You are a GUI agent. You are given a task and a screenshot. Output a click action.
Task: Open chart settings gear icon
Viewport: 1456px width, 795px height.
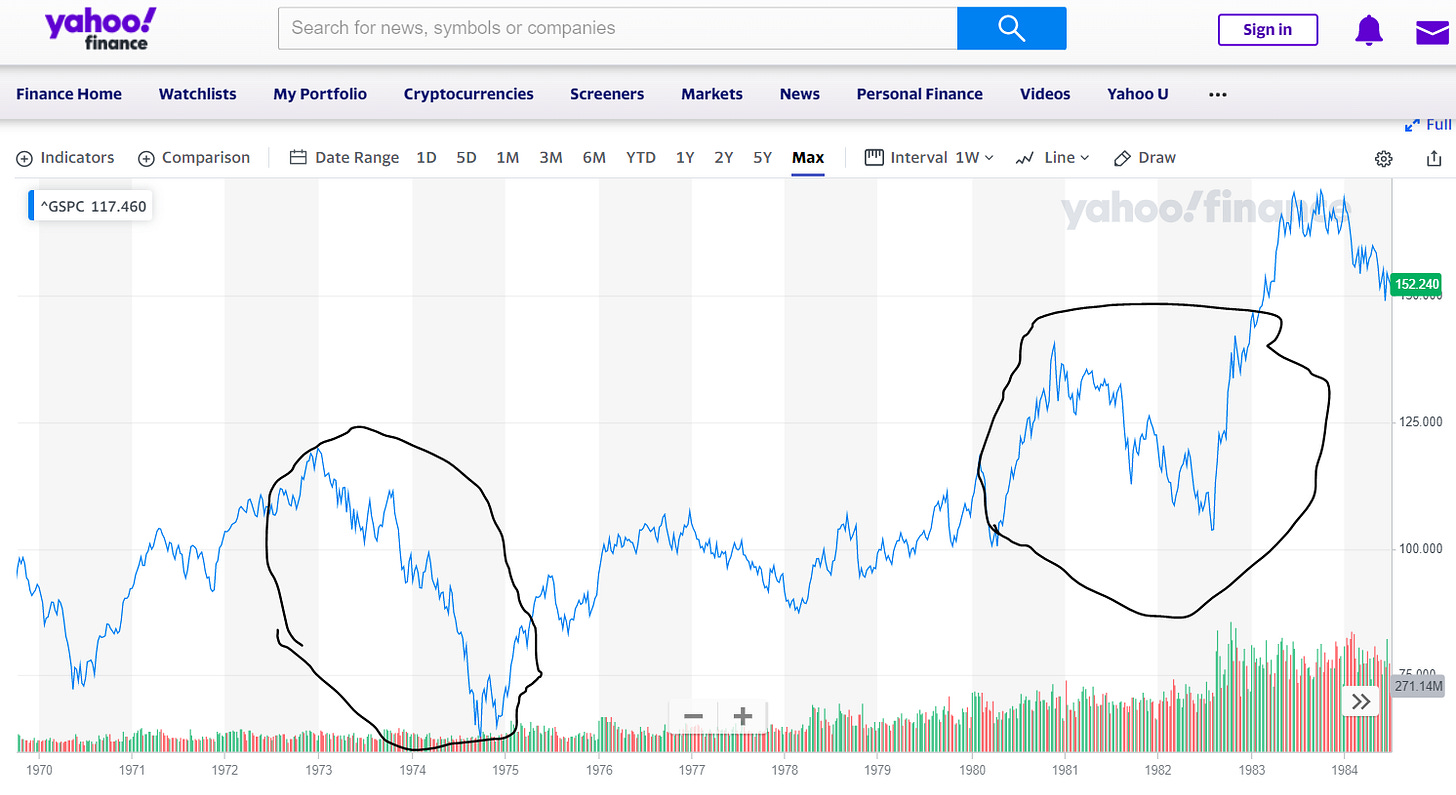click(x=1384, y=158)
